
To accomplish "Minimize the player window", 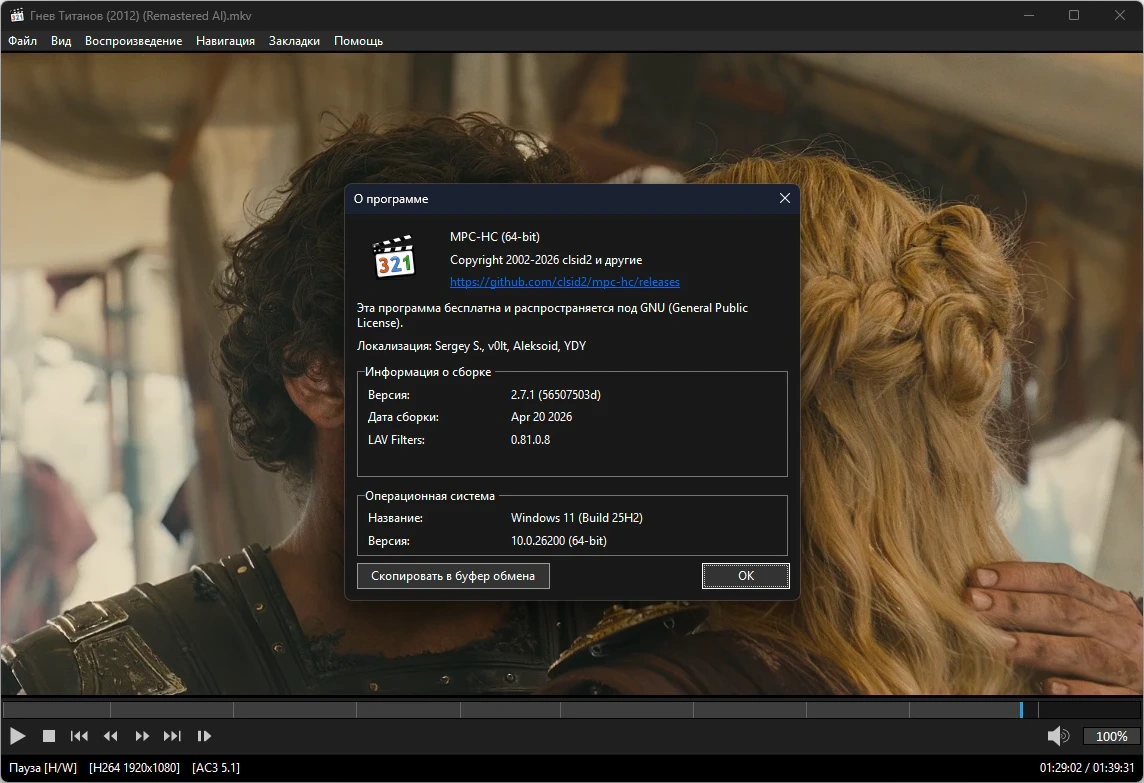I will pos(1029,15).
